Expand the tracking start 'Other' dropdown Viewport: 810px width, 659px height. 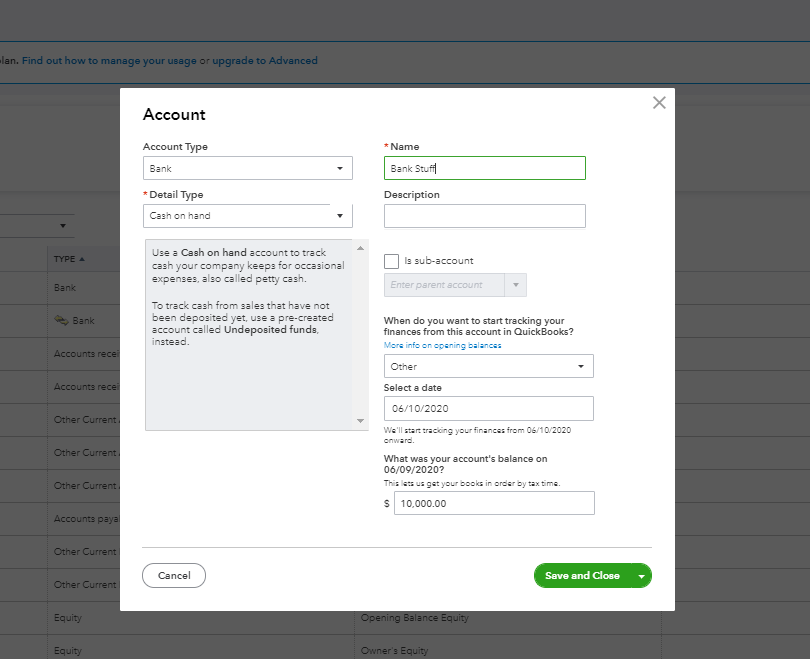pyautogui.click(x=488, y=367)
